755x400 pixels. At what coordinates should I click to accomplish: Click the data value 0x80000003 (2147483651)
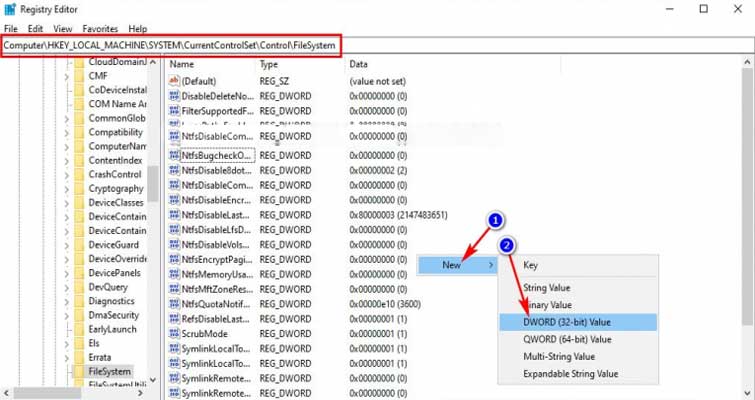[398, 215]
